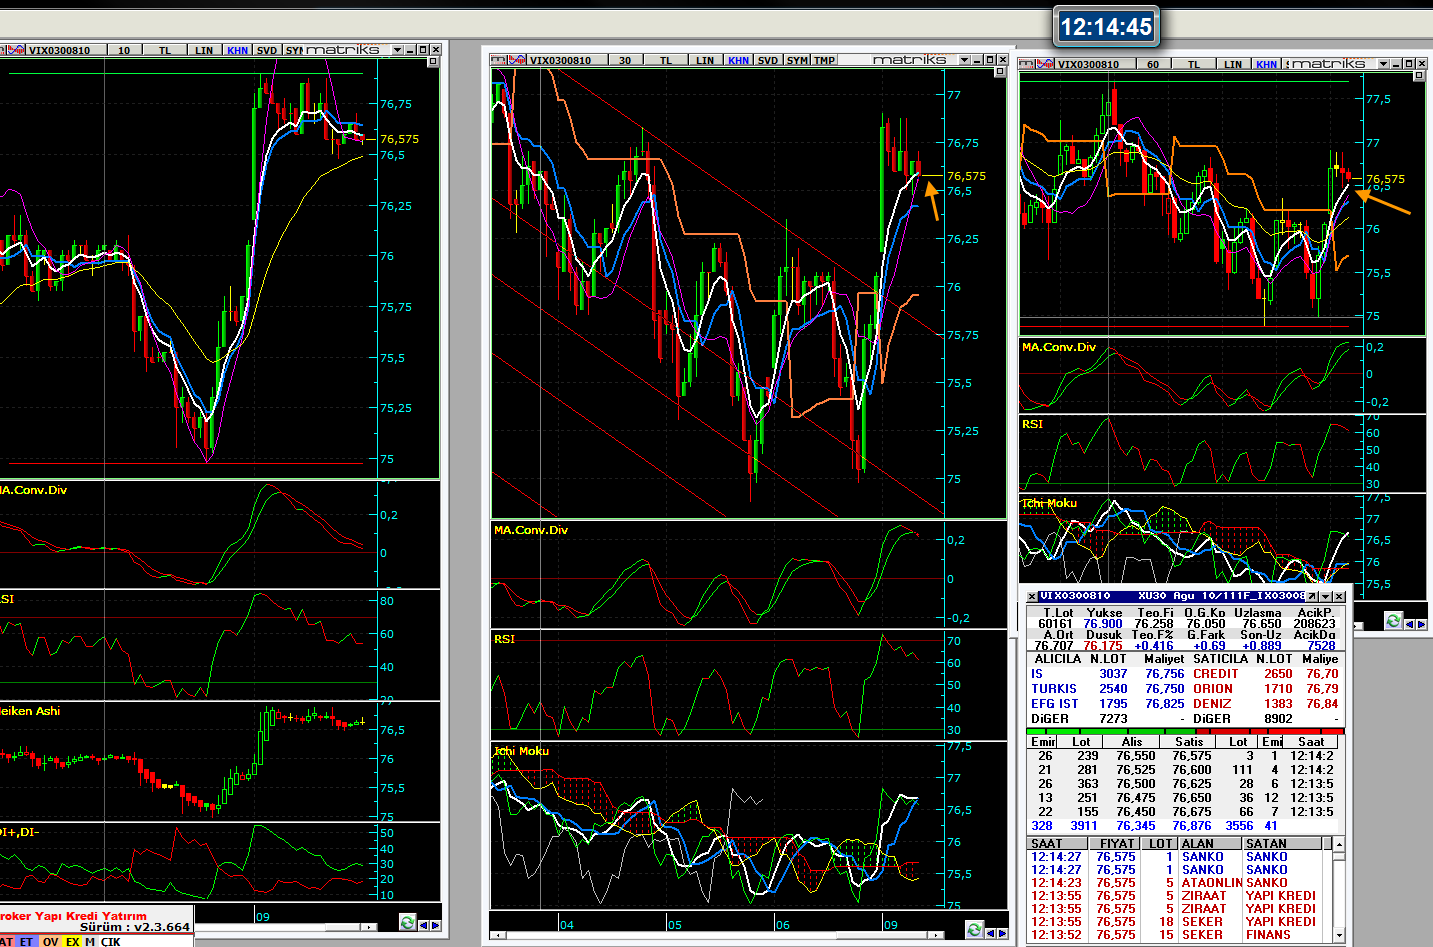The height and width of the screenshot is (947, 1433).
Task: Open the dropdown arrow in the right chart title bar
Action: 1383,64
